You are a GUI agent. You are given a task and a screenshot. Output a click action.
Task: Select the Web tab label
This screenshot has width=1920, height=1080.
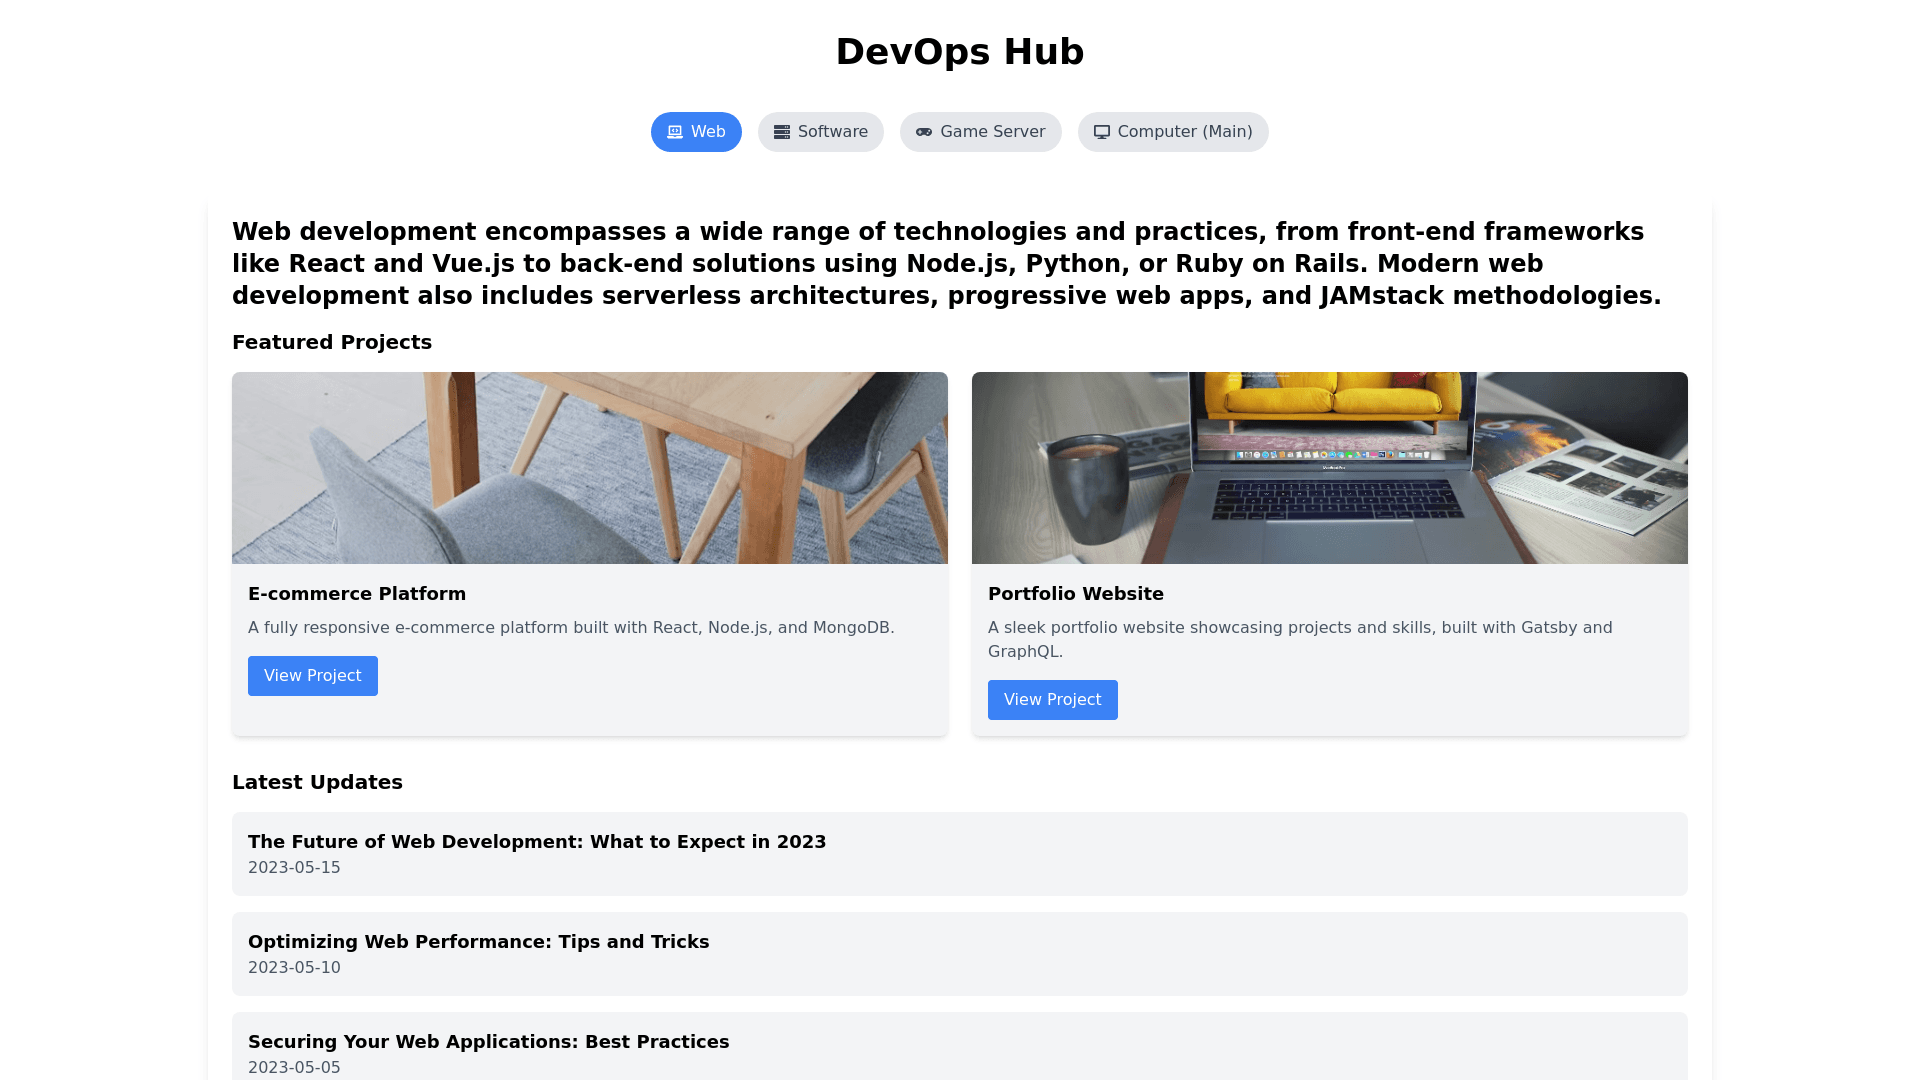click(707, 132)
